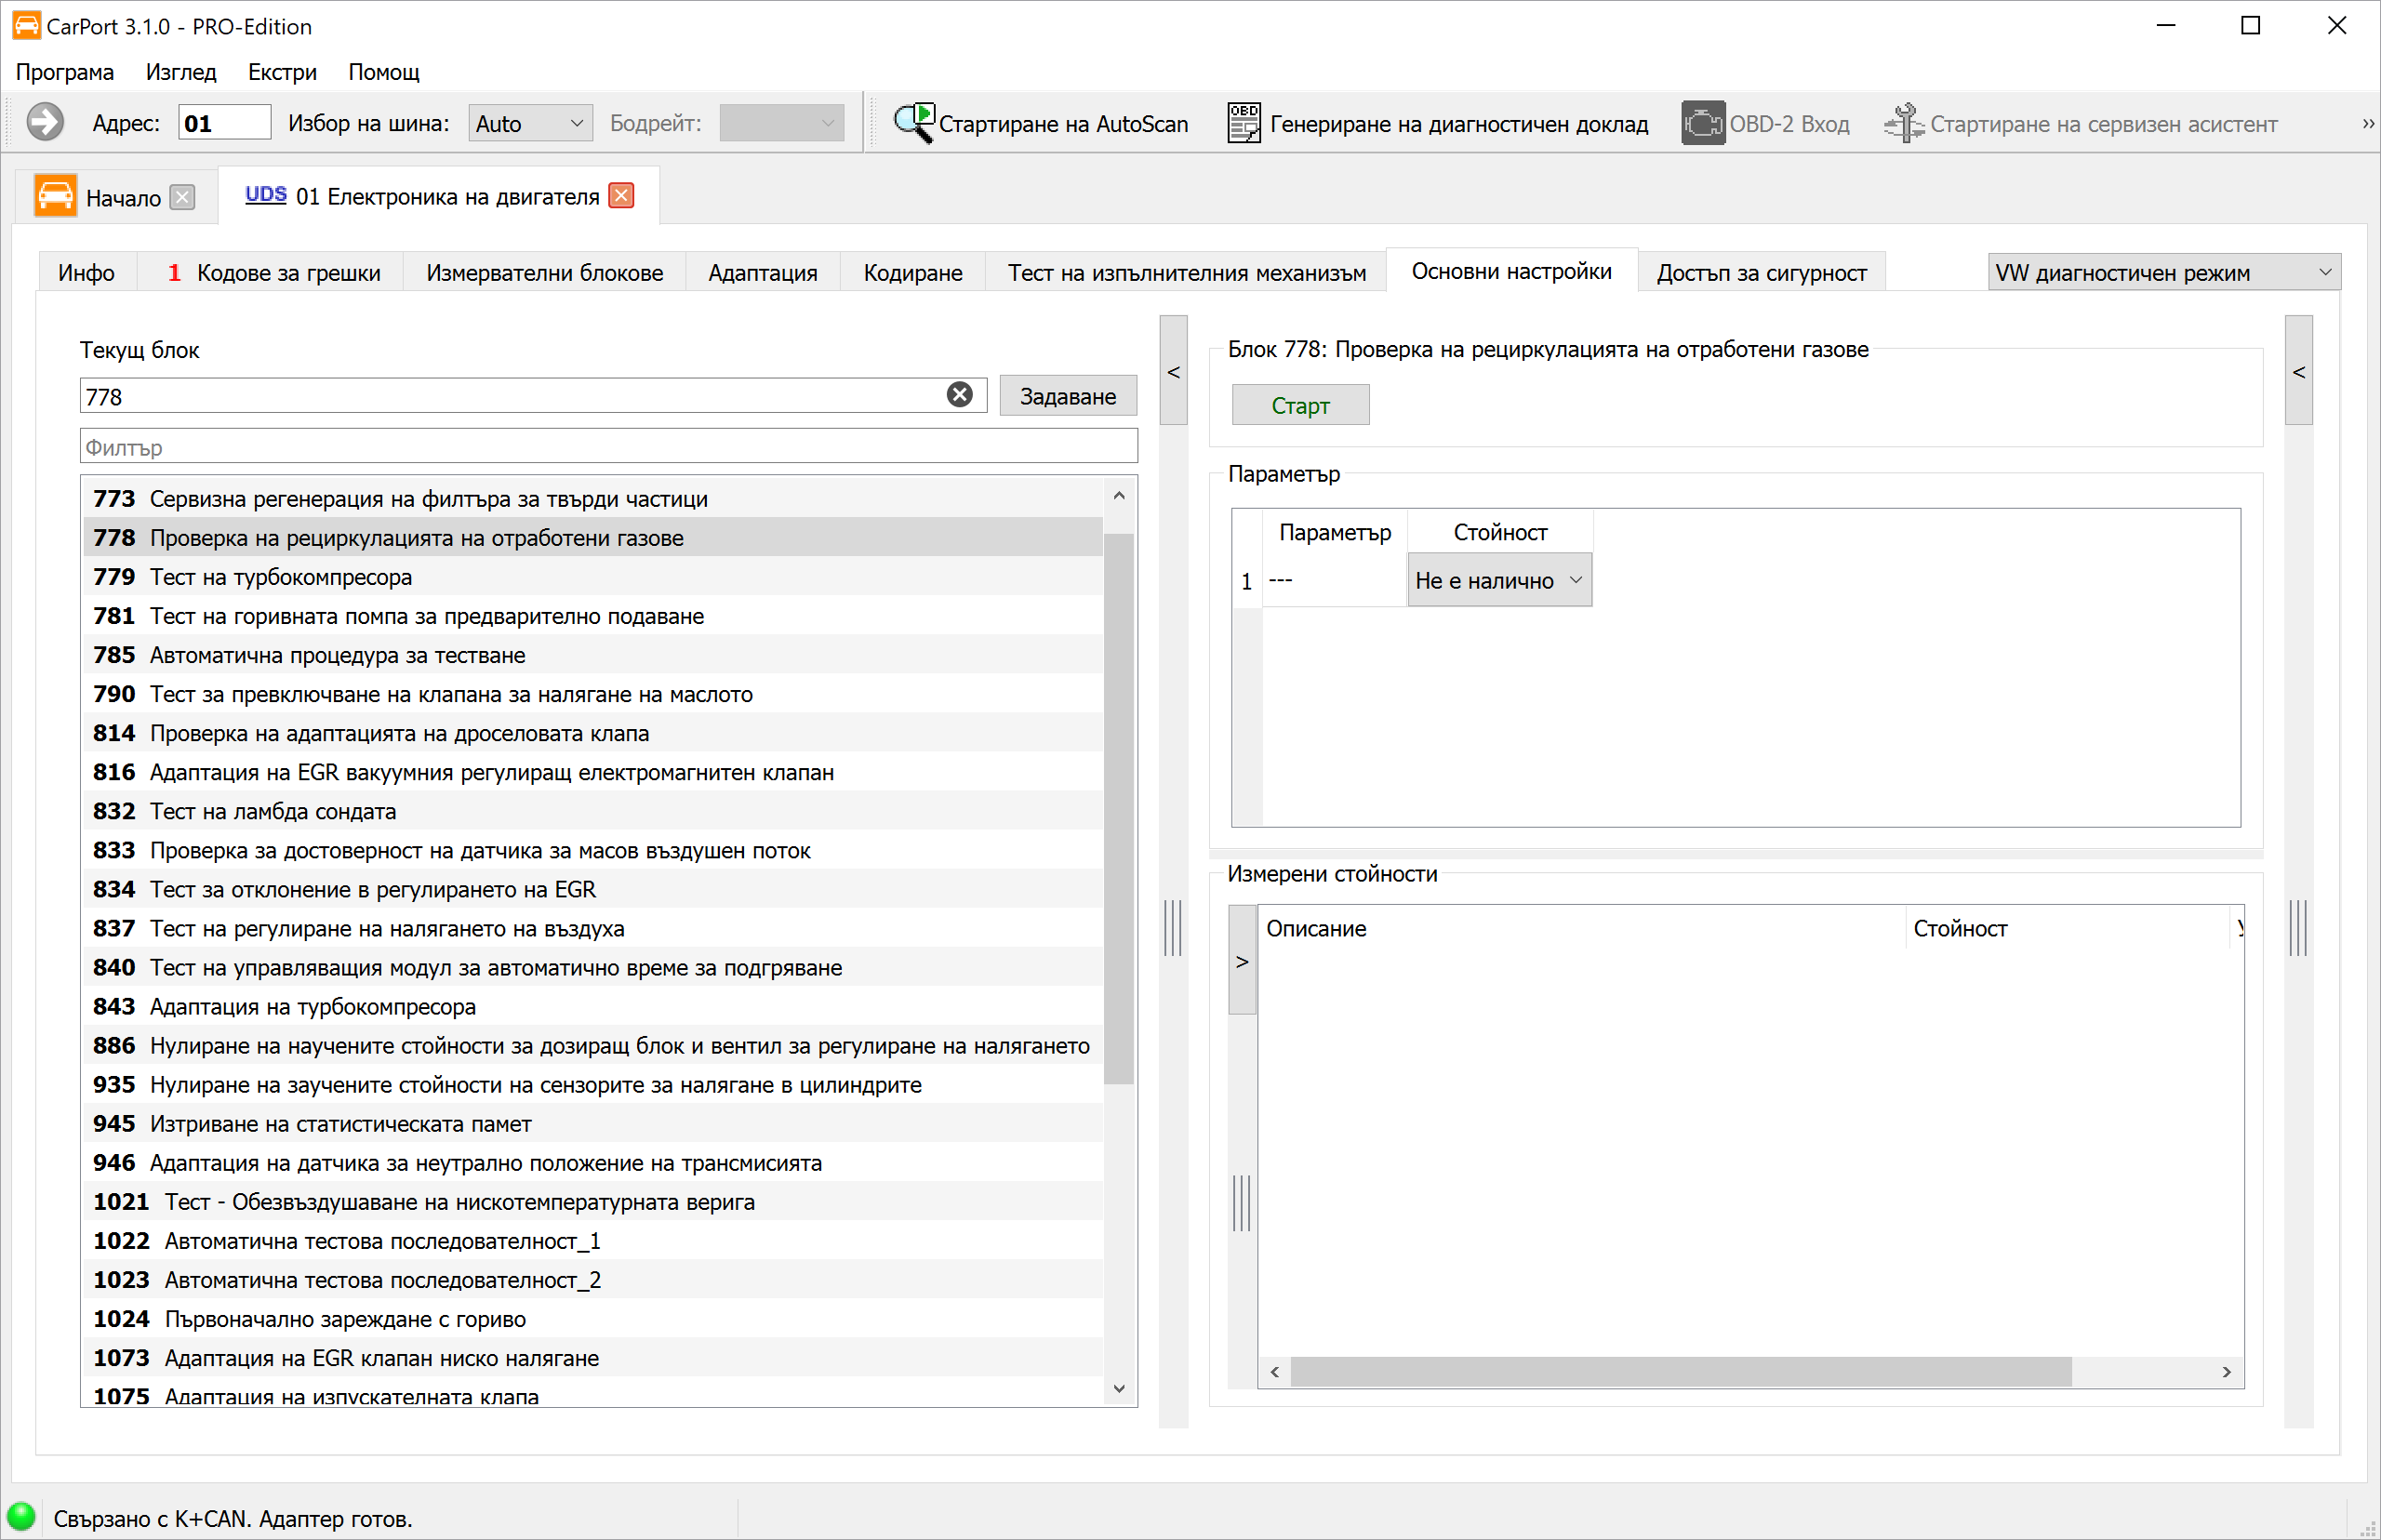Click the OBD-2 engine icon
Image resolution: width=2381 pixels, height=1540 pixels.
(x=1702, y=124)
